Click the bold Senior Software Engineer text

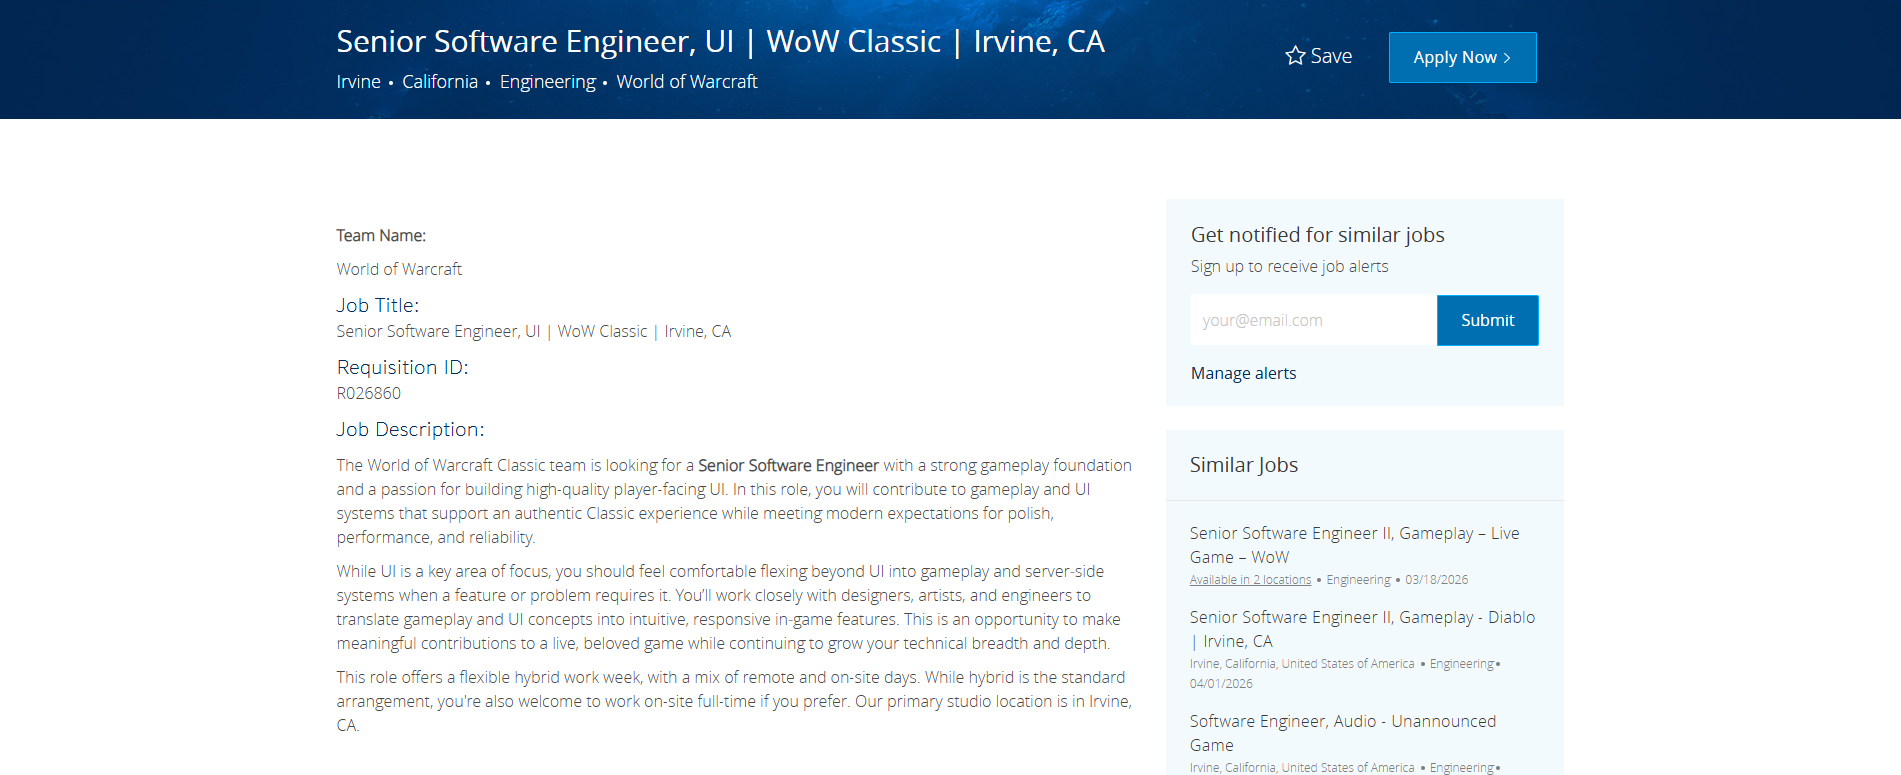point(788,466)
